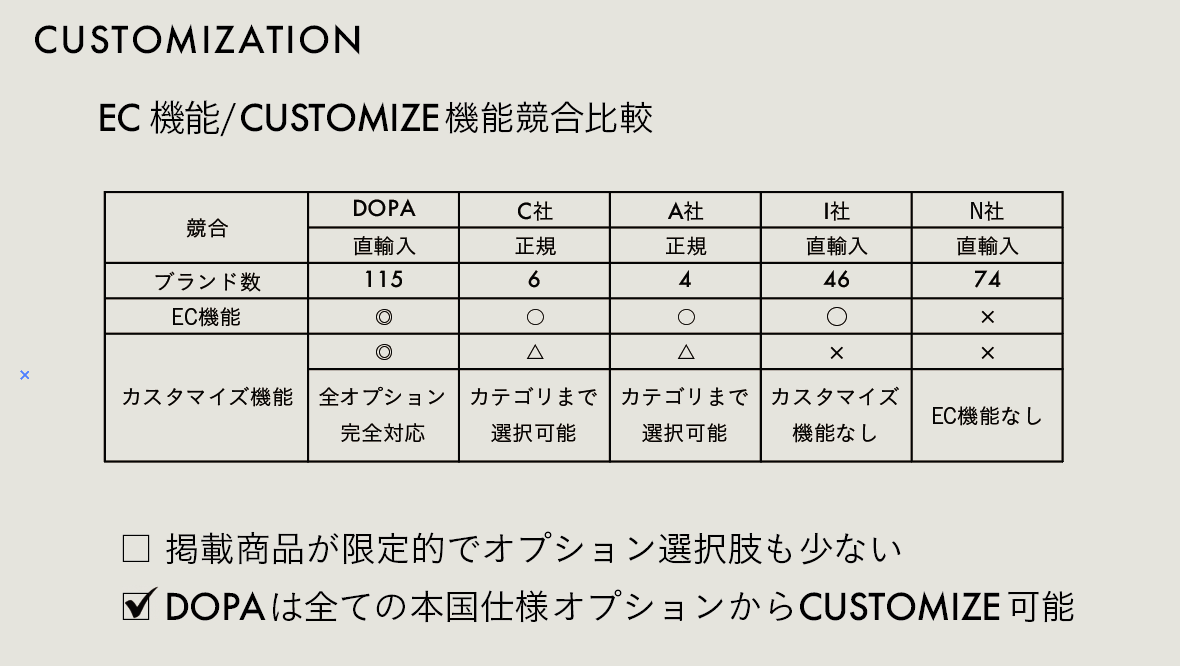Click the 全オプション完全対応 cell
The width and height of the screenshot is (1180, 666).
pyautogui.click(x=384, y=415)
